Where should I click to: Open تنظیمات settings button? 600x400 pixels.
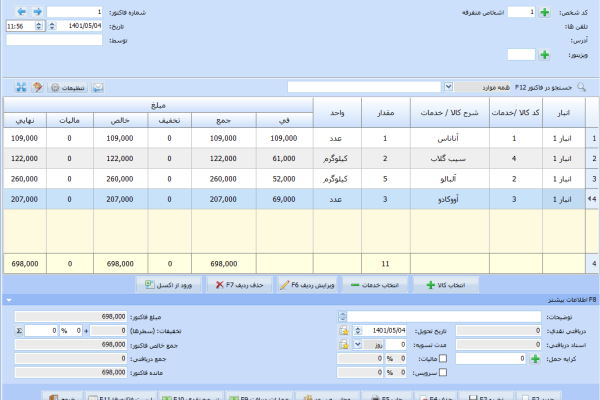click(x=68, y=88)
